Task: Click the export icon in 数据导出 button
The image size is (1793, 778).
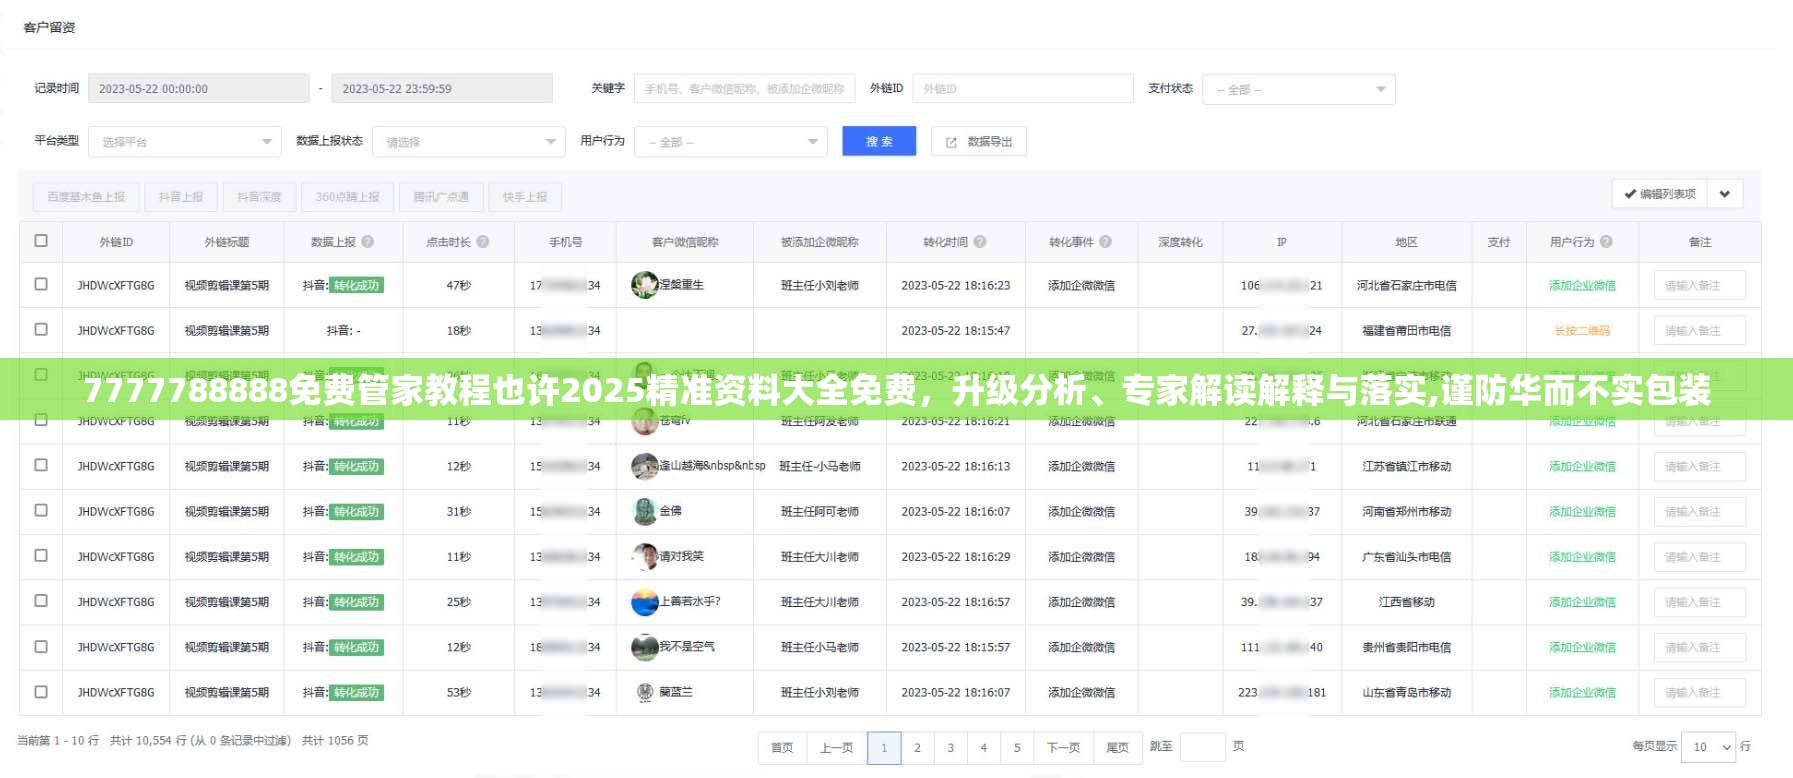Action: point(951,142)
